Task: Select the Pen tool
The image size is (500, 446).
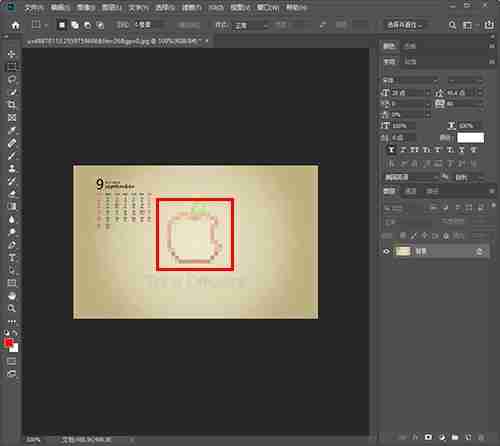Action: click(12, 244)
